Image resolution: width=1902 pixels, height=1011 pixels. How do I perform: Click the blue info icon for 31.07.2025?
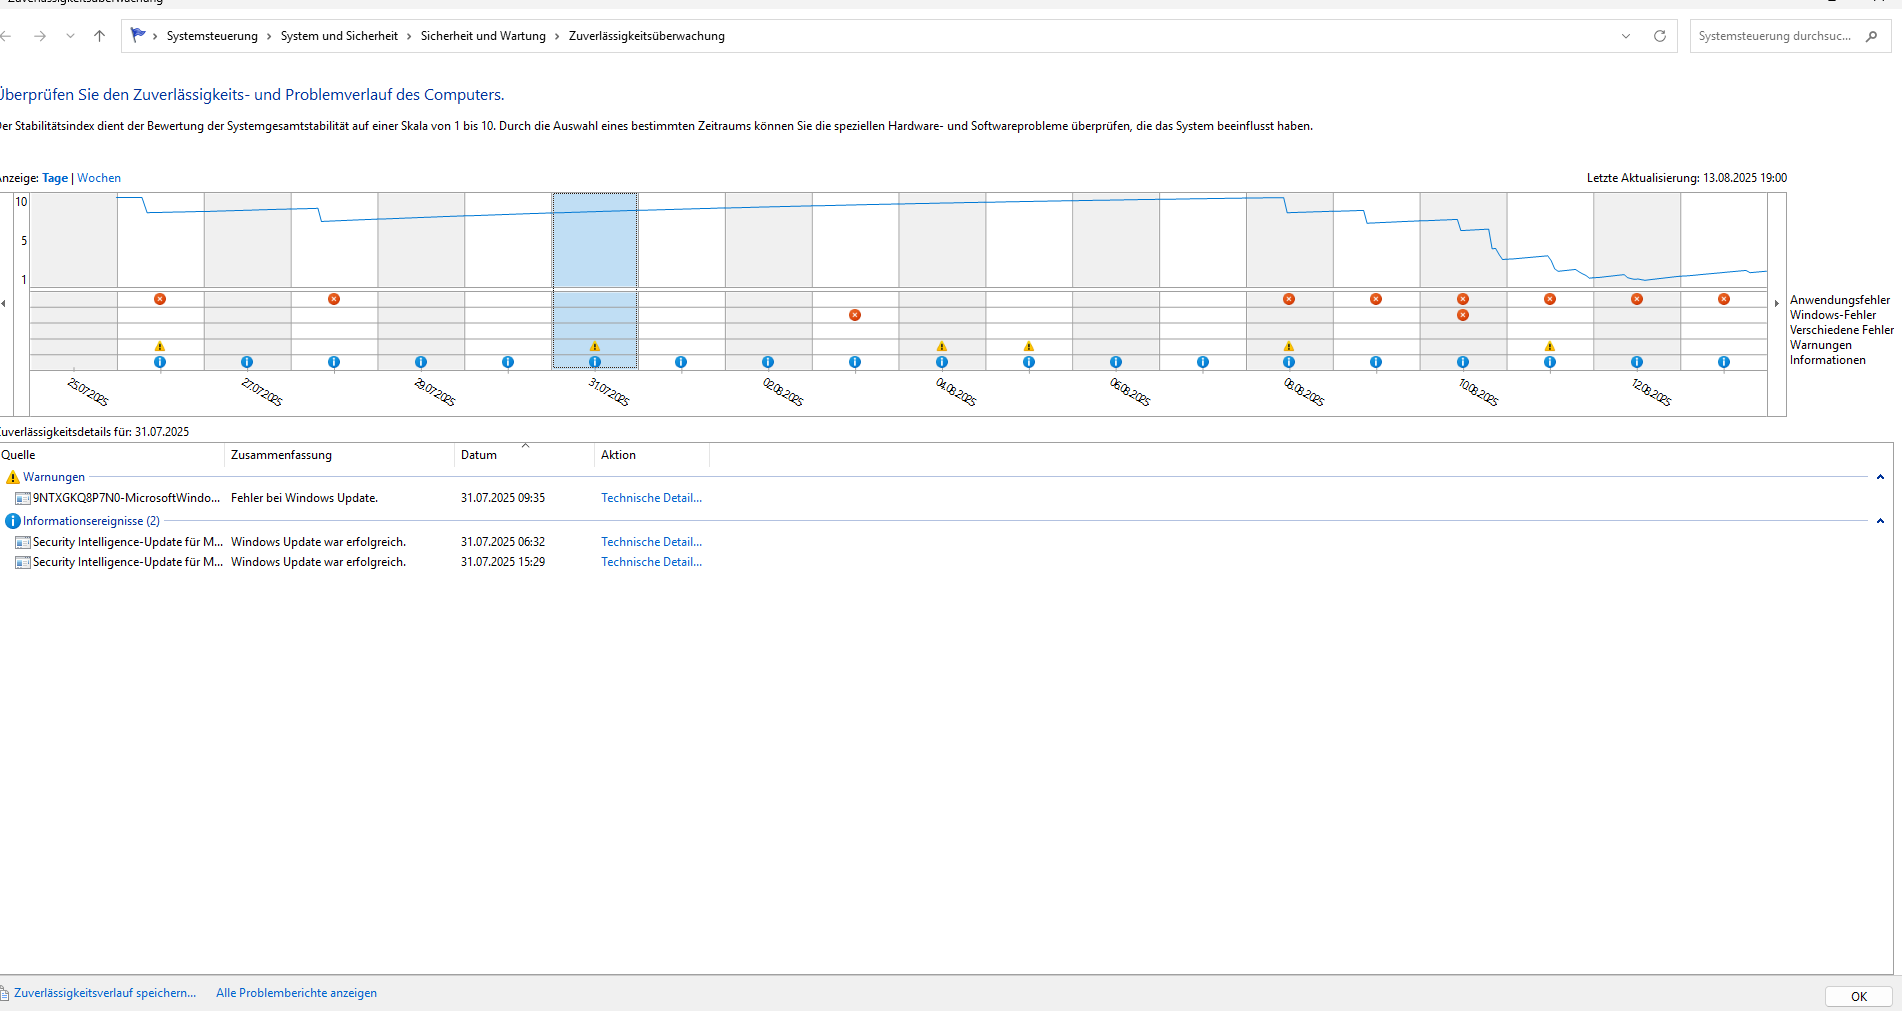pyautogui.click(x=595, y=362)
